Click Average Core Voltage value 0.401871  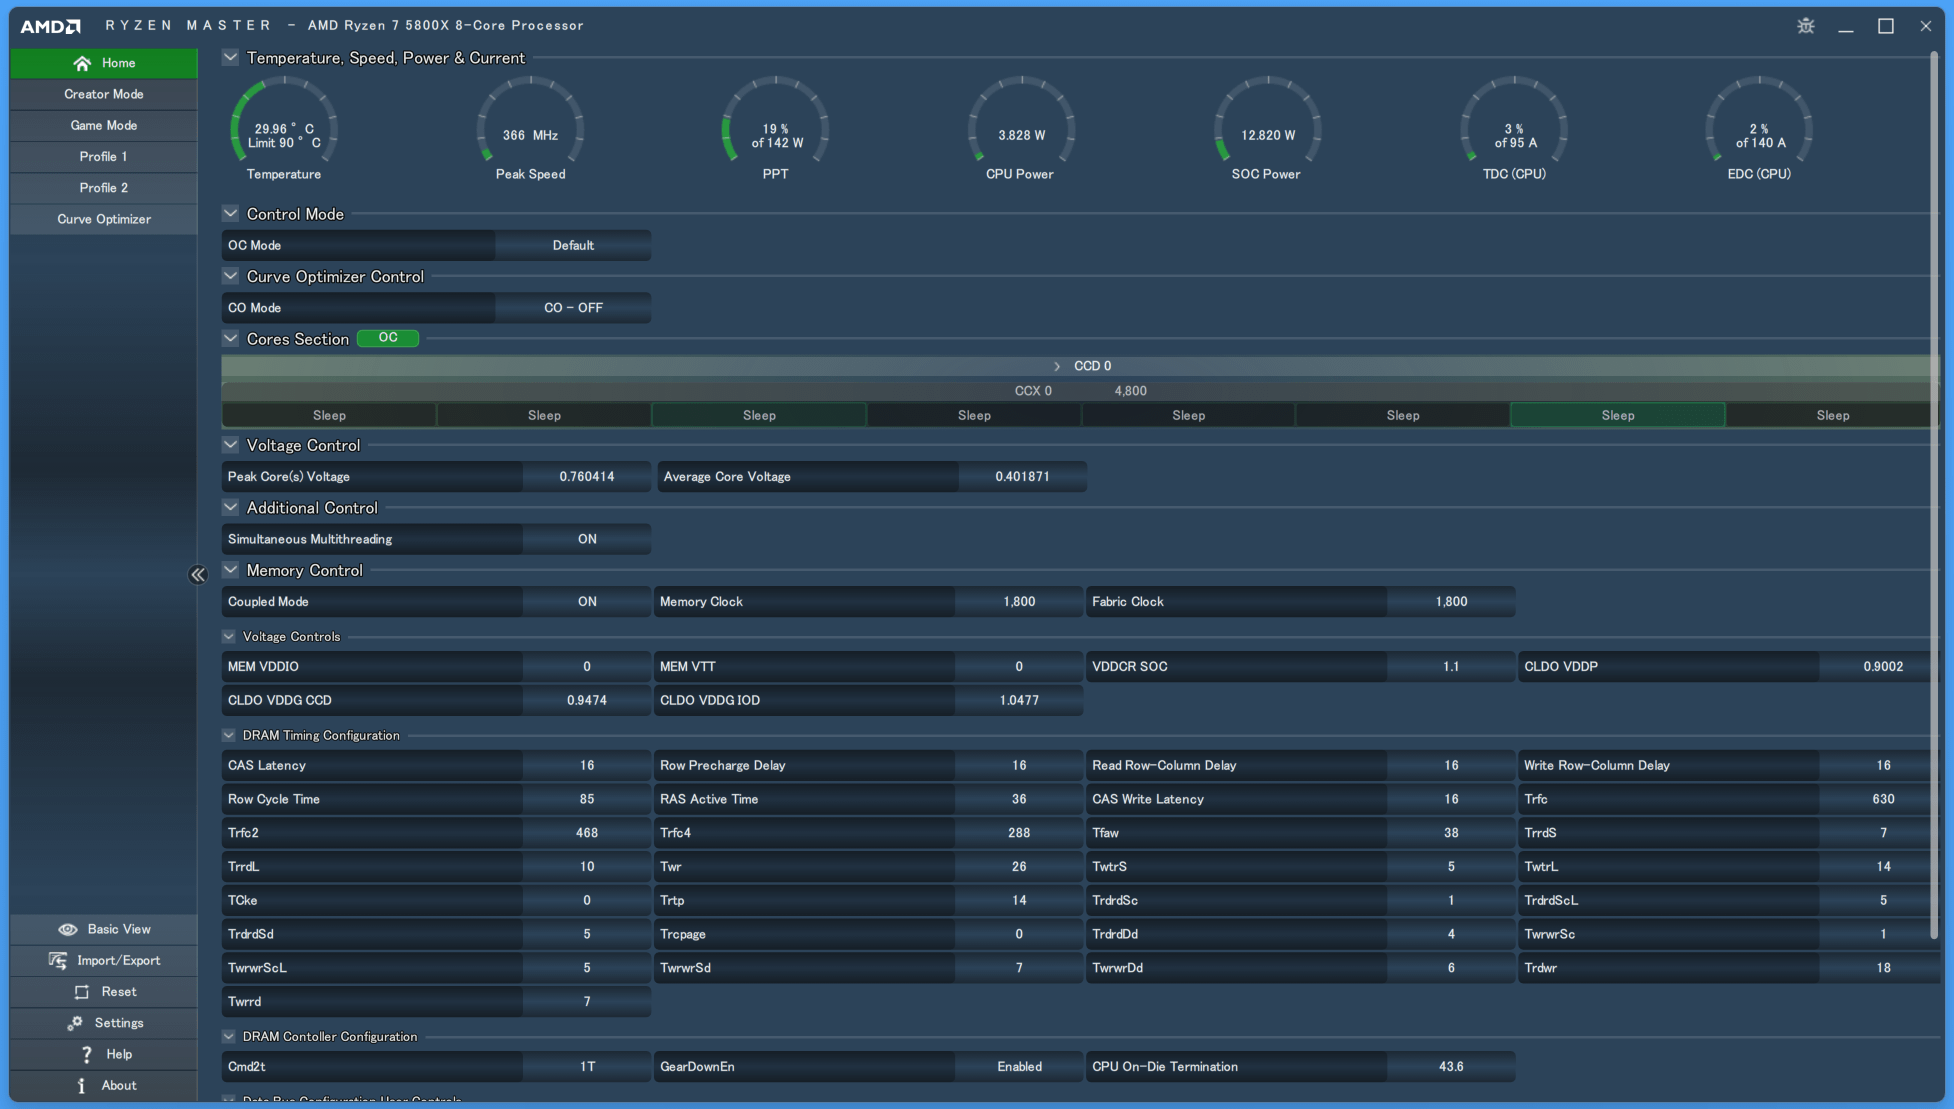[x=1022, y=477]
